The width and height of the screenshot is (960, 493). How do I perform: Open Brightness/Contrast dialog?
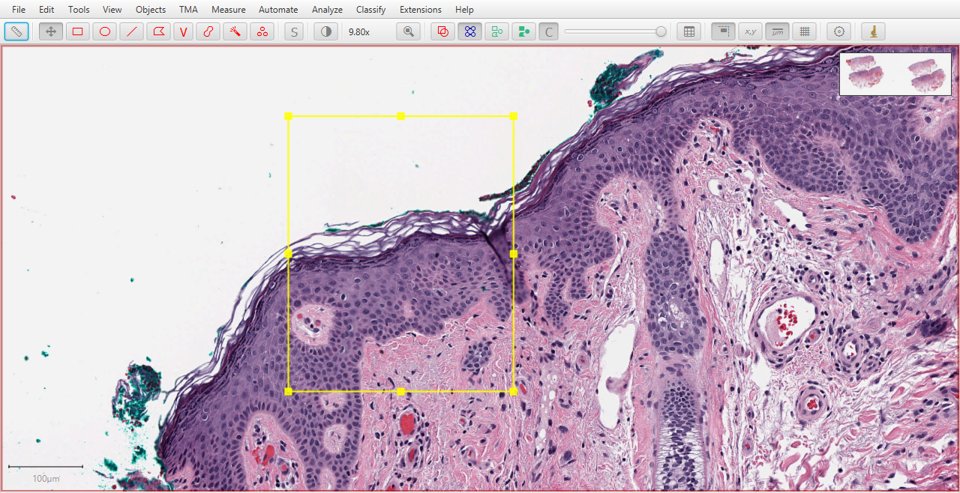326,31
